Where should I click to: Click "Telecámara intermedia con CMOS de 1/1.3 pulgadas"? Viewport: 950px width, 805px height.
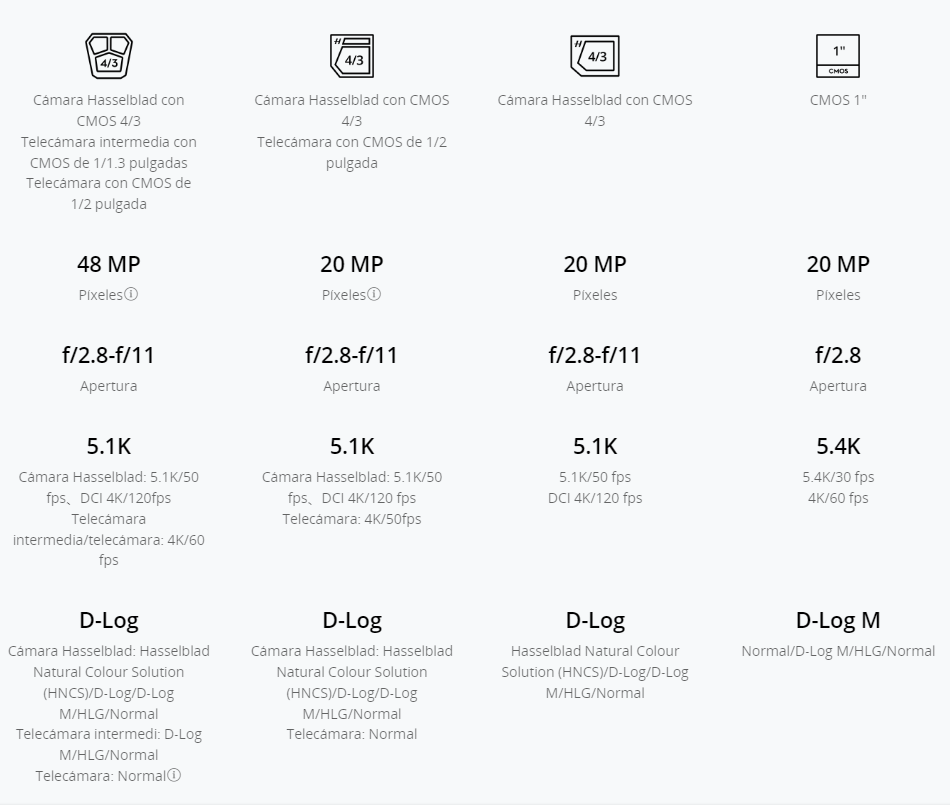coord(108,152)
